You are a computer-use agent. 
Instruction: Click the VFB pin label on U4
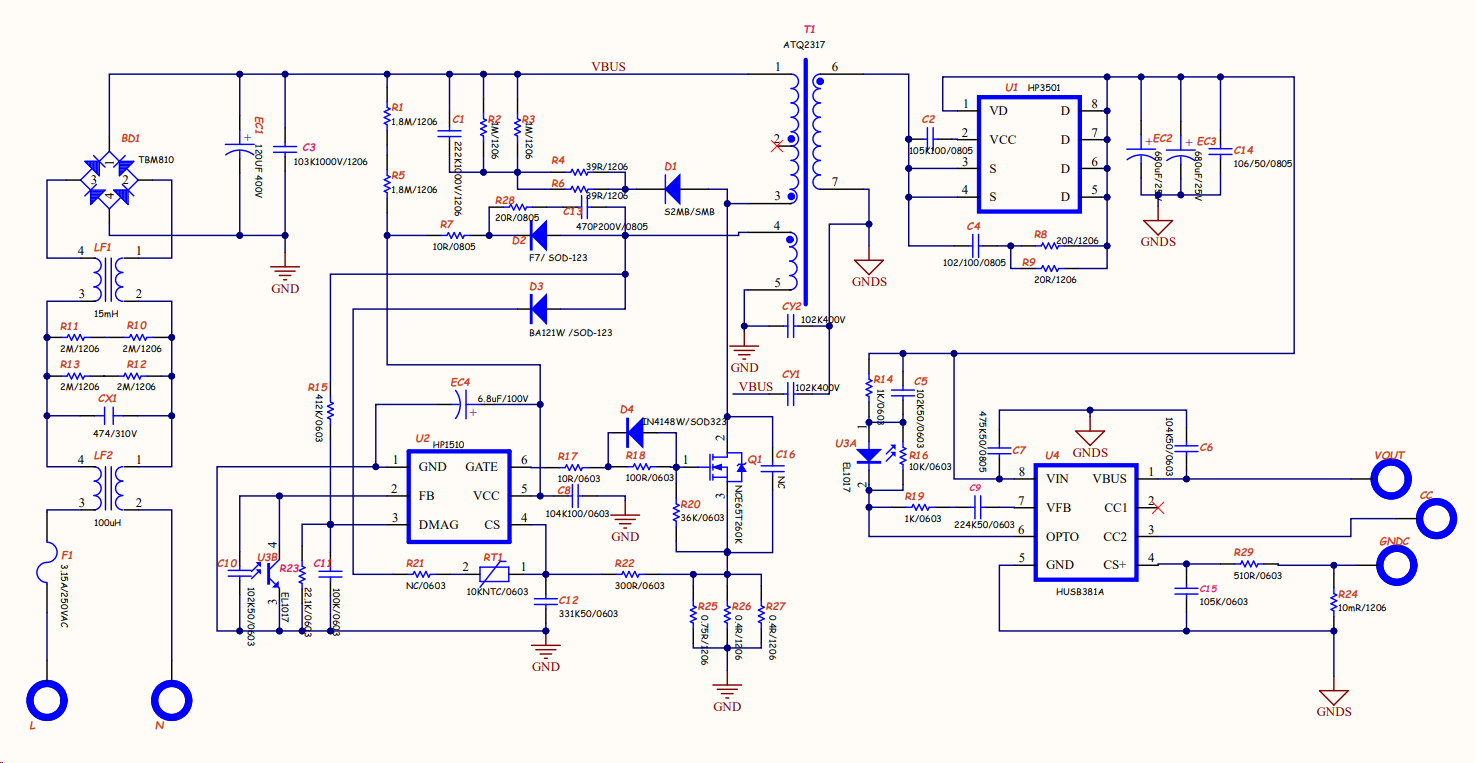coord(1059,508)
